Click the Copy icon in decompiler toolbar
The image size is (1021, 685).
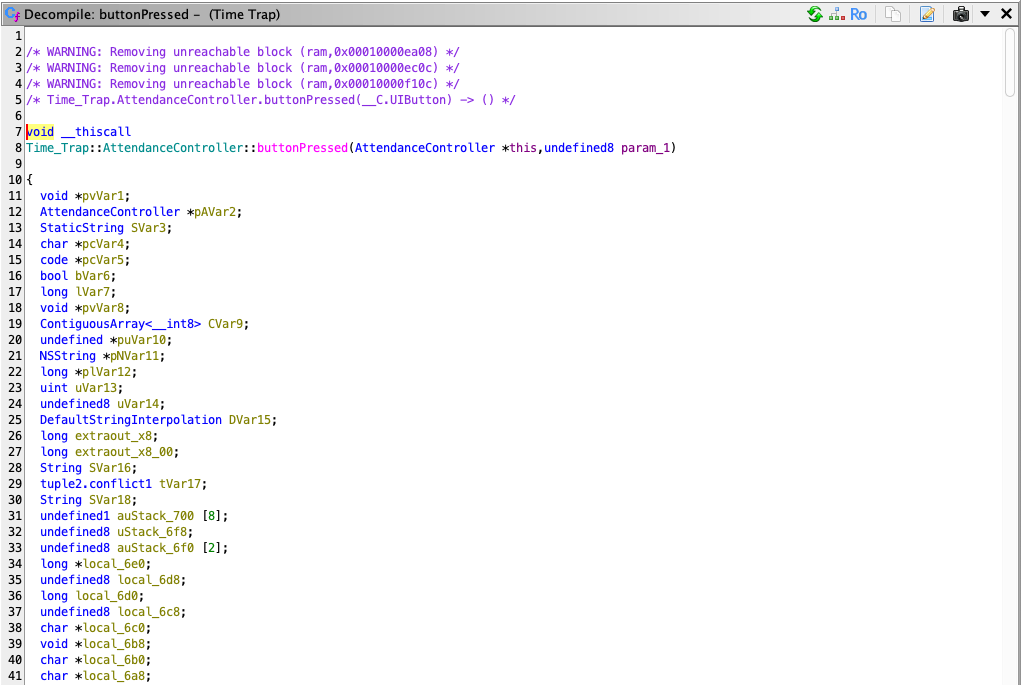tap(893, 14)
